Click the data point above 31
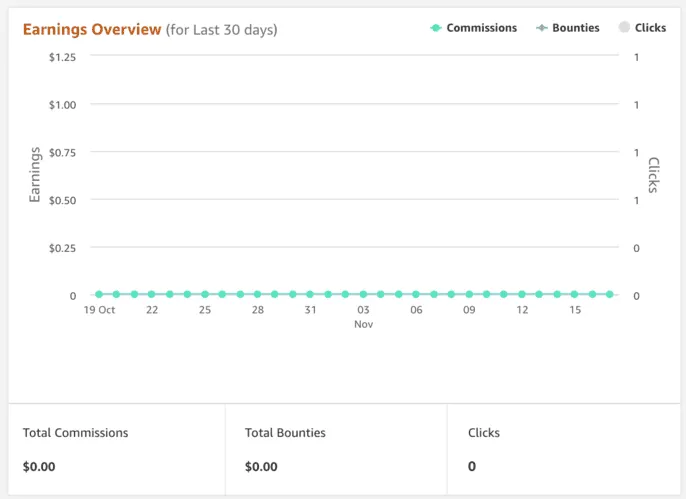The image size is (686, 499). (x=310, y=294)
